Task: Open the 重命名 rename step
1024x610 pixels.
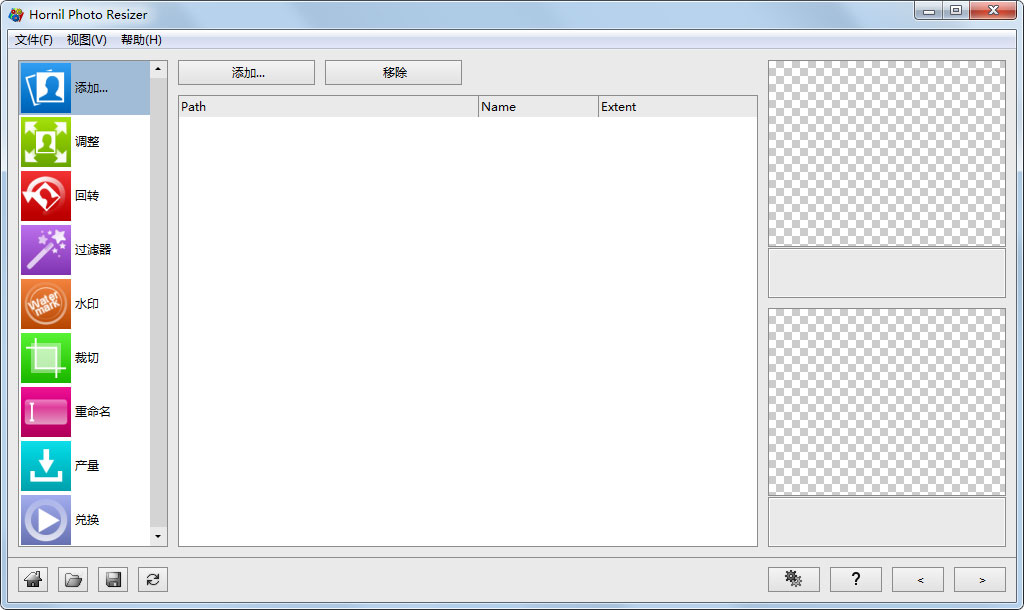Action: pos(85,412)
